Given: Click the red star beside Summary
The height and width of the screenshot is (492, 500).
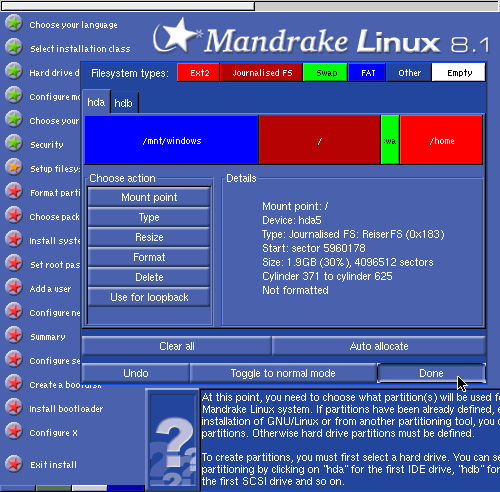Looking at the screenshot, I should (14, 335).
